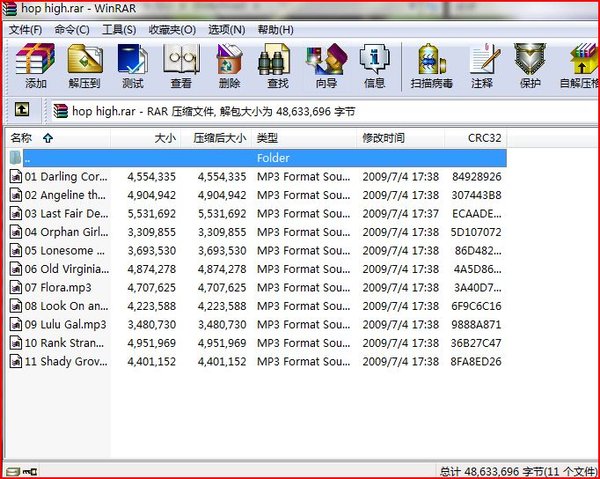This screenshot has width=600, height=479.
Task: Click the 2009/7/4 17:37 modified time
Action: tap(401, 213)
